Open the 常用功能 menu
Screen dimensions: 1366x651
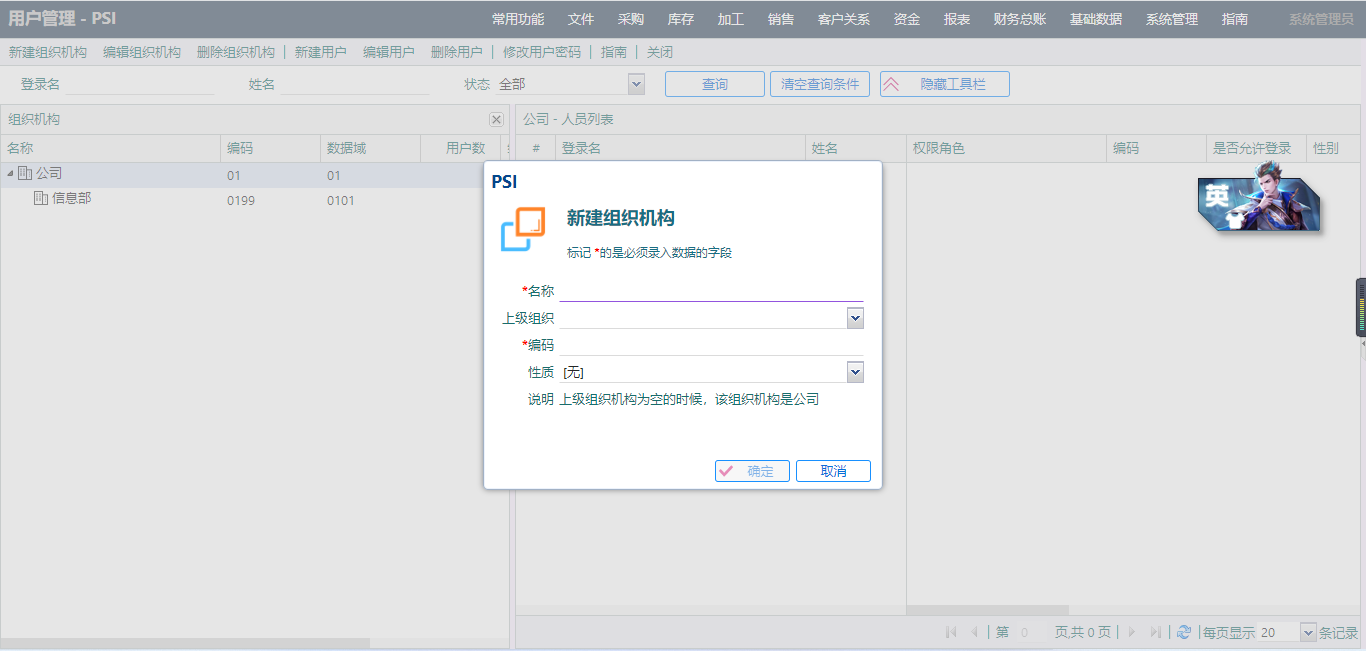(x=518, y=19)
